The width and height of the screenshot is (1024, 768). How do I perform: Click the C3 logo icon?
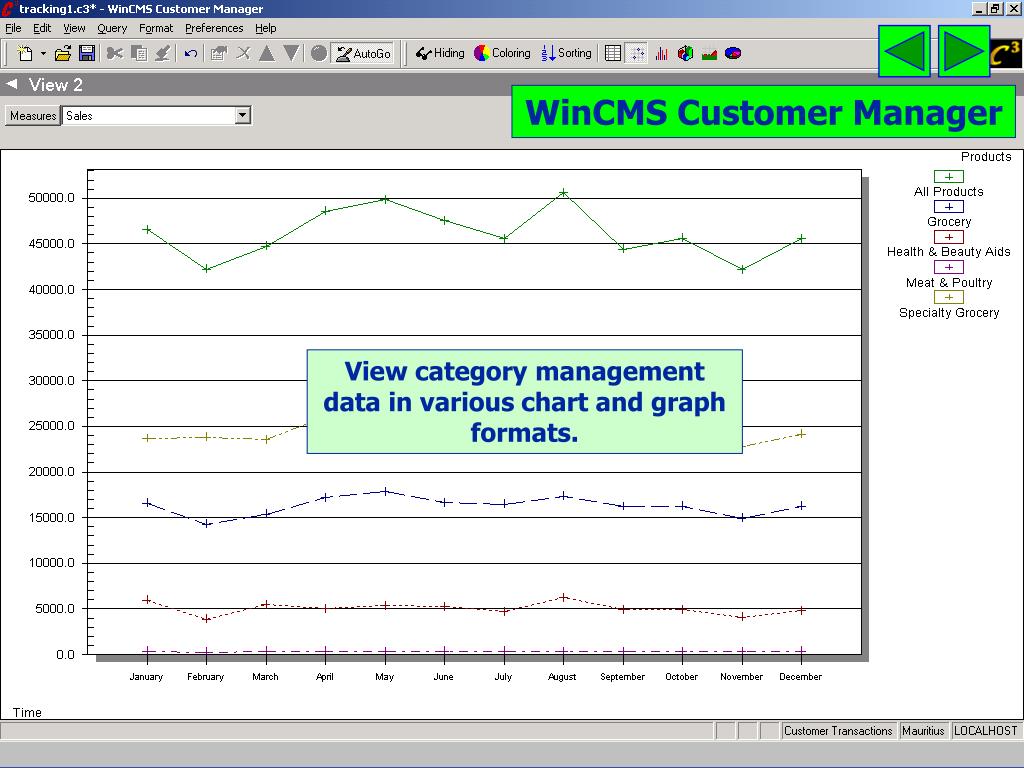click(x=1006, y=54)
